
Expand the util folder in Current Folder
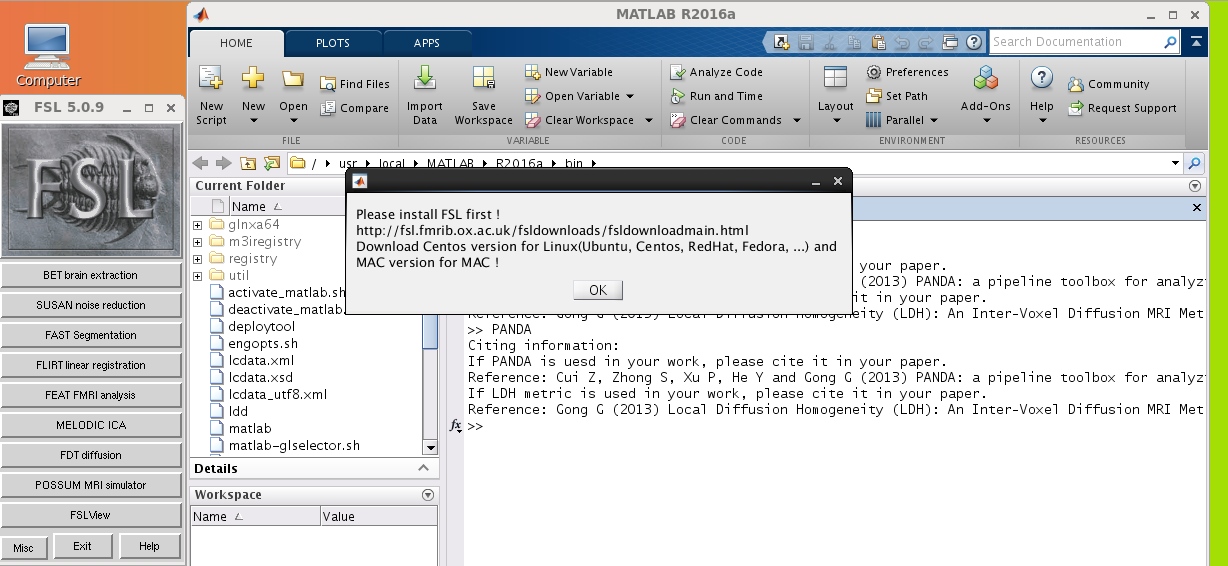point(198,276)
